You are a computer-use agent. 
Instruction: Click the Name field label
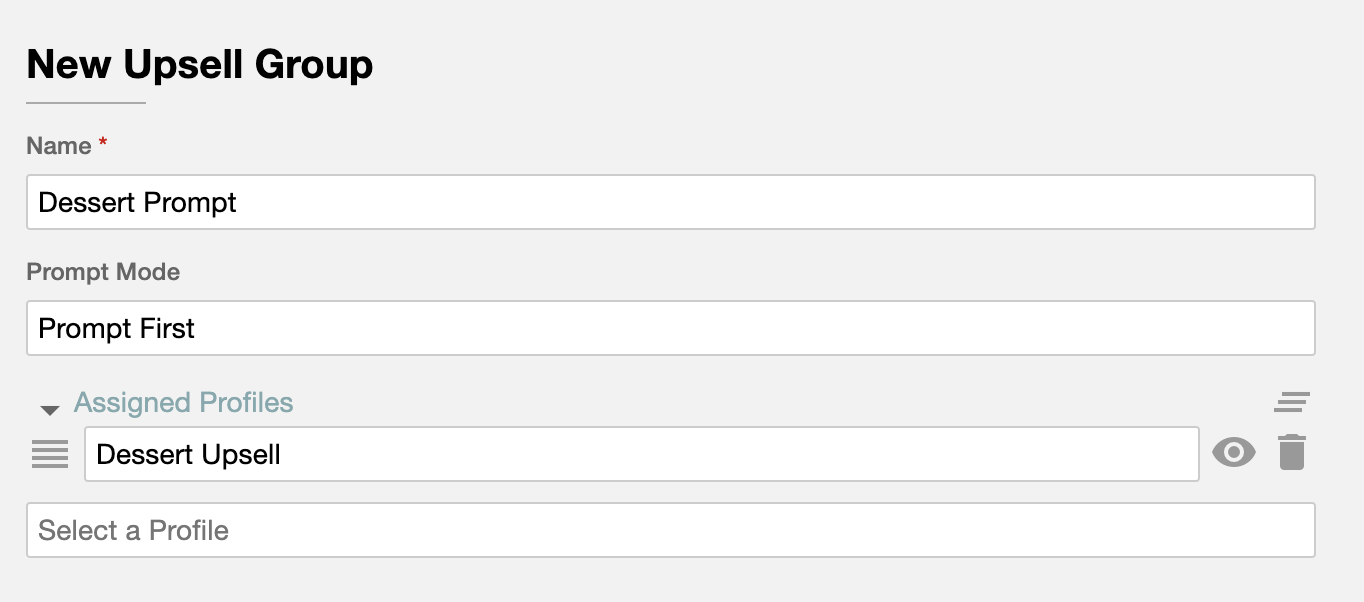(x=59, y=146)
